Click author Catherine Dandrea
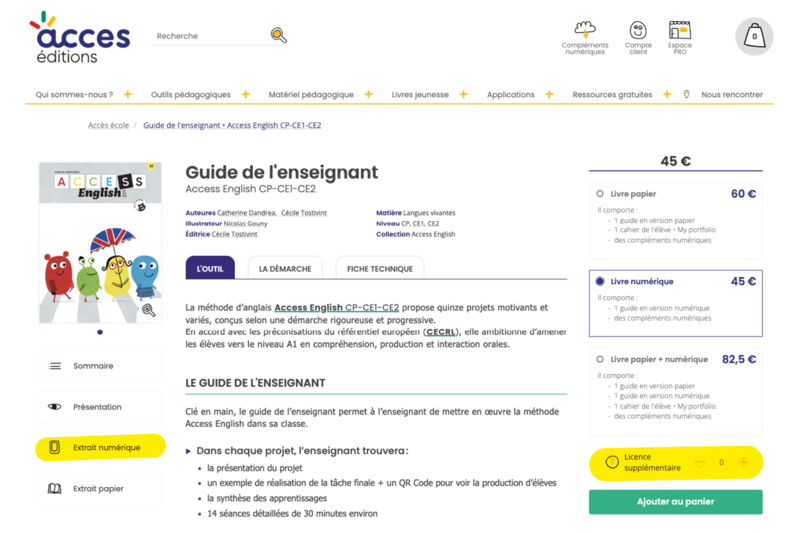This screenshot has height=533, width=800. (x=246, y=213)
